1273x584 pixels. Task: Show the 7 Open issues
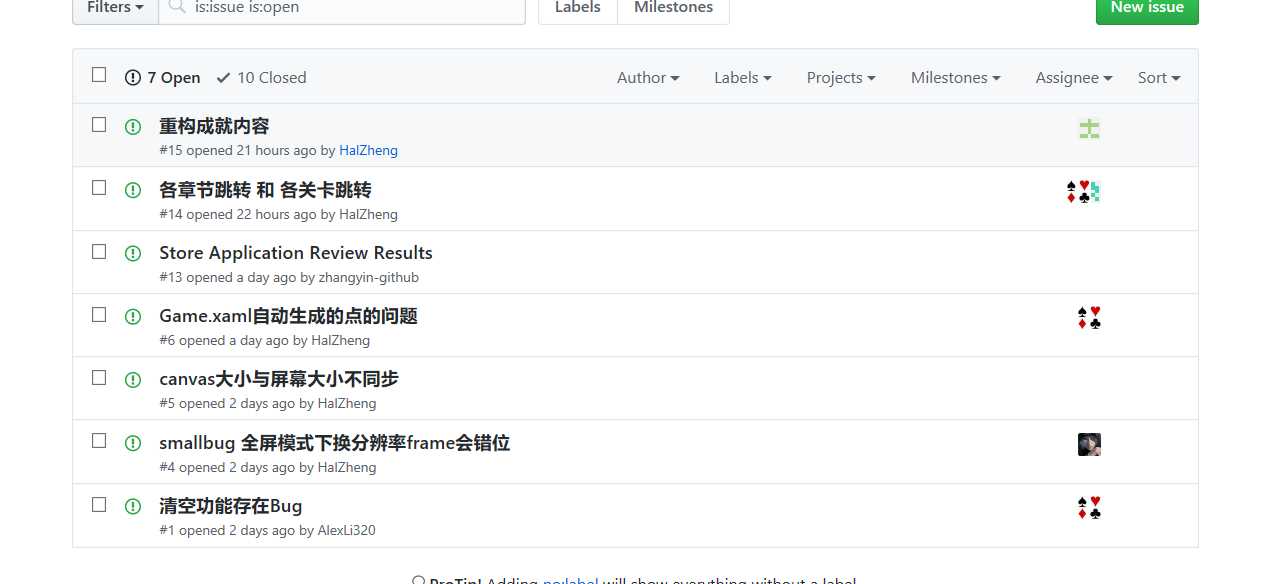click(162, 77)
